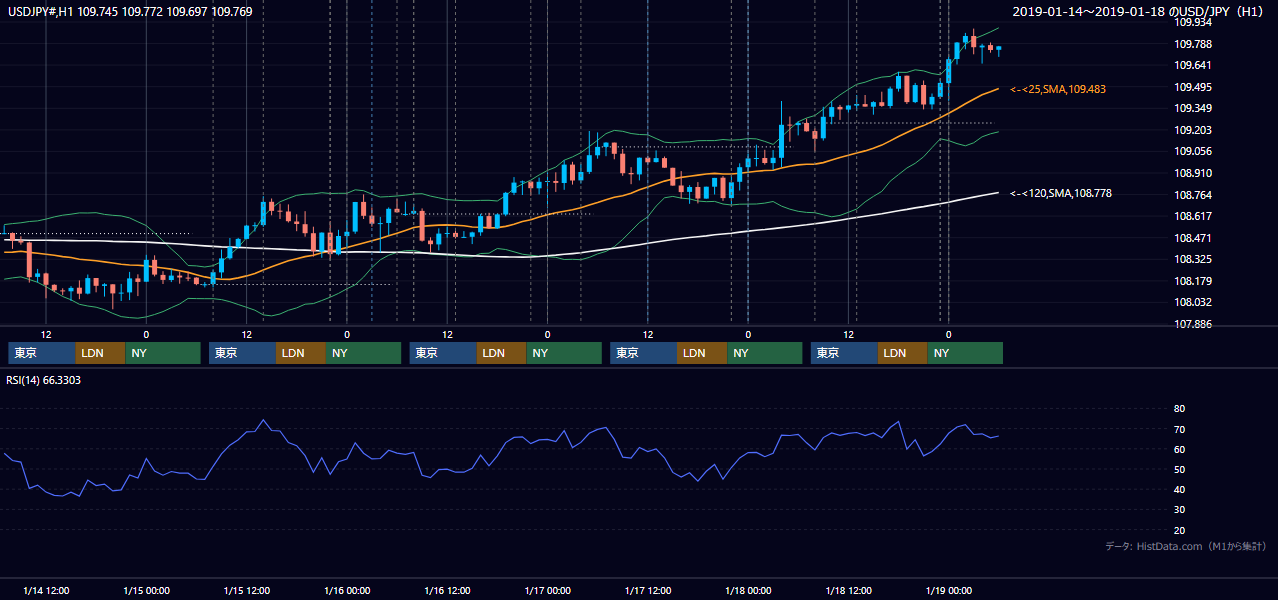Click the RSI scale value 20
Image resolution: width=1278 pixels, height=600 pixels.
(1179, 530)
